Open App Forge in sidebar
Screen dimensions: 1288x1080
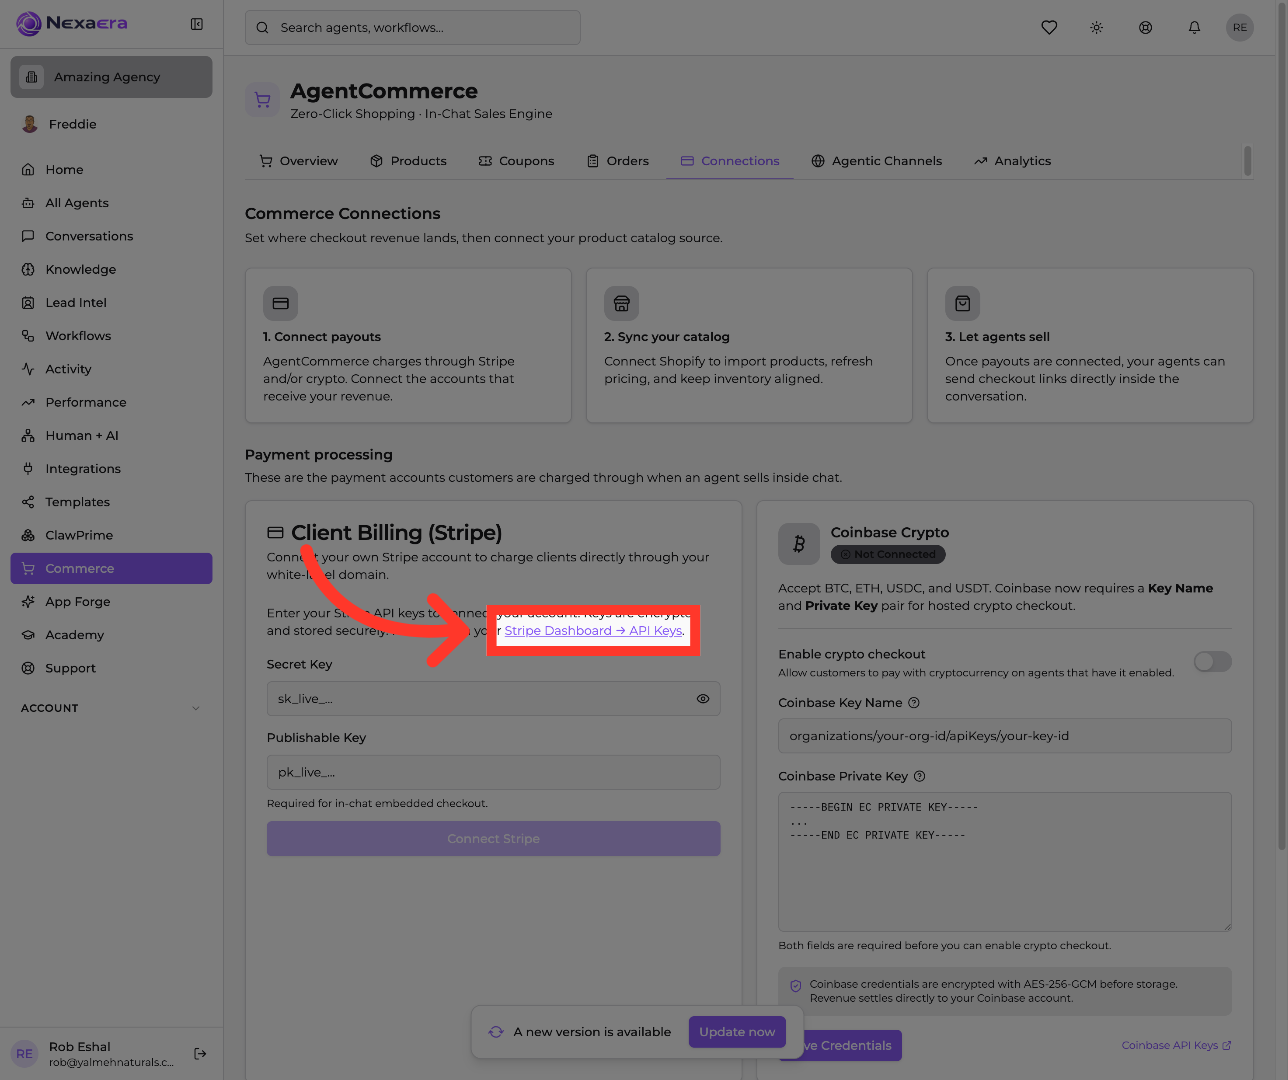point(111,602)
